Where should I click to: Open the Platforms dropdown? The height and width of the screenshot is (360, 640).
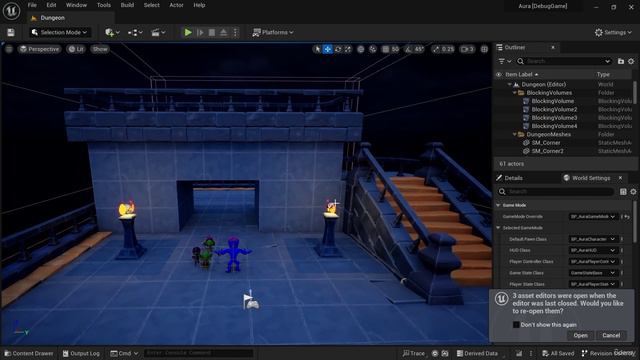click(273, 32)
